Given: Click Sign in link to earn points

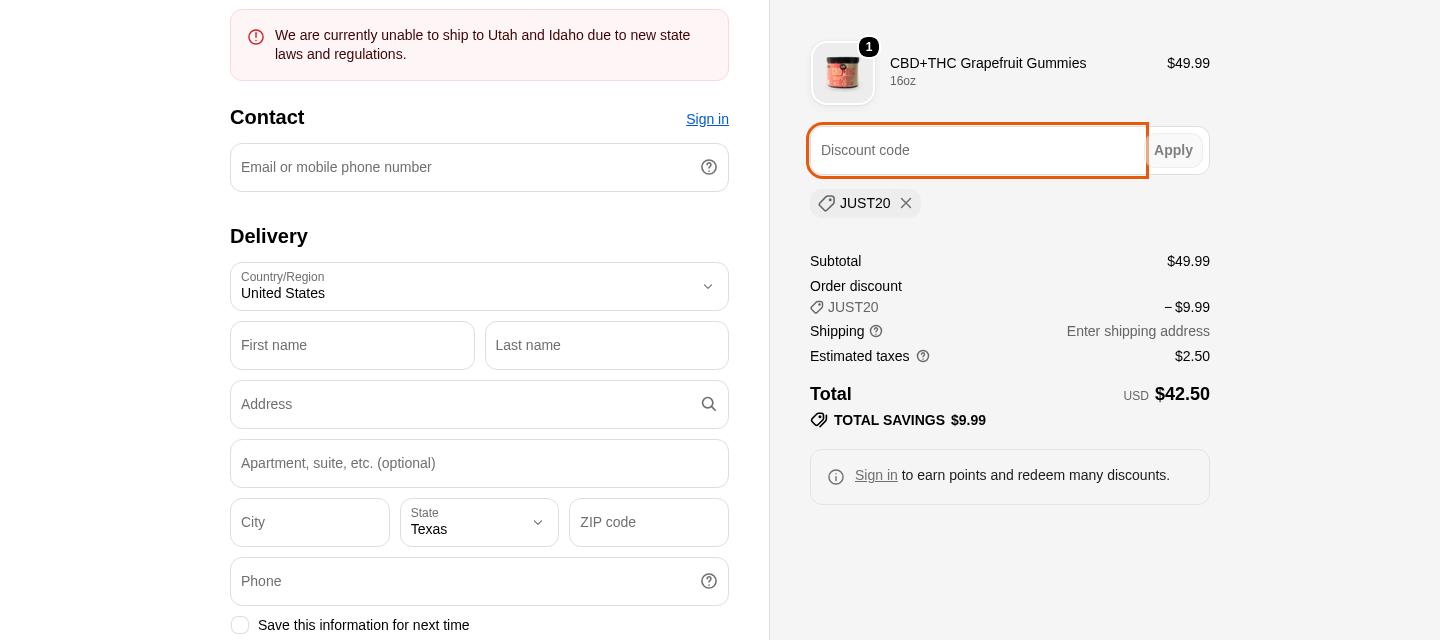Looking at the screenshot, I should pos(876,475).
